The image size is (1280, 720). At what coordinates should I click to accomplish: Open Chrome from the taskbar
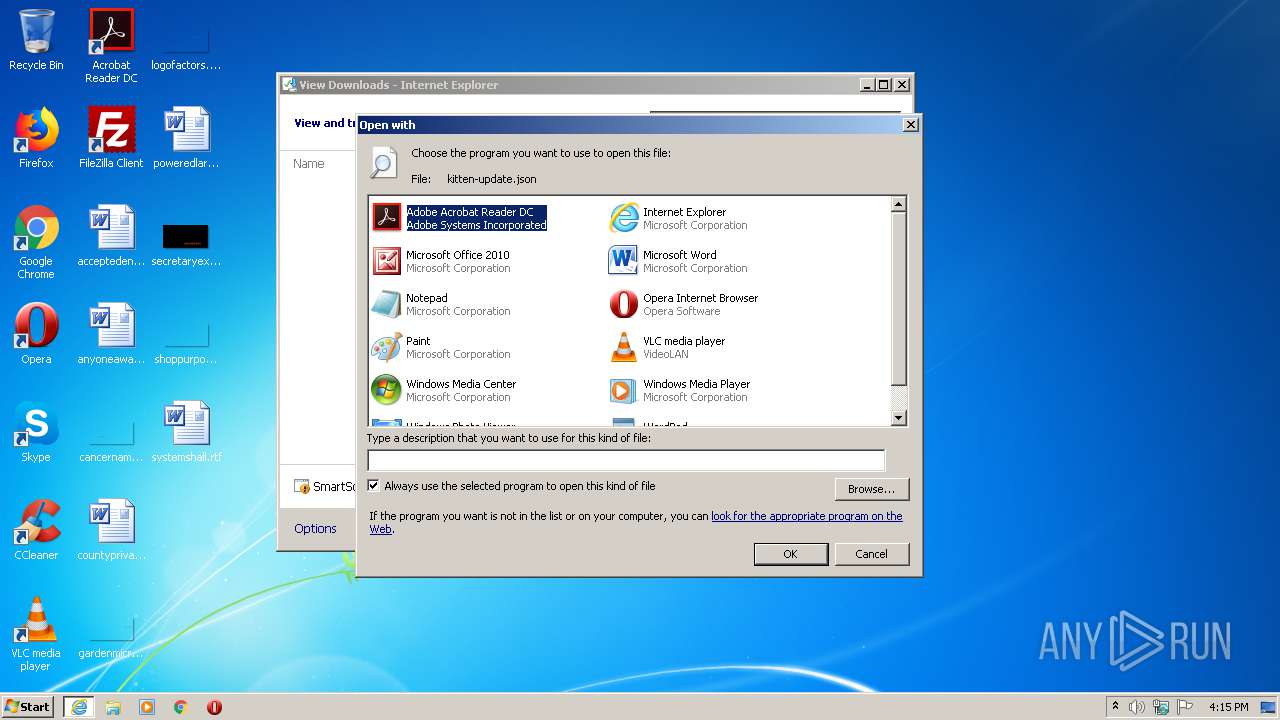(181, 707)
